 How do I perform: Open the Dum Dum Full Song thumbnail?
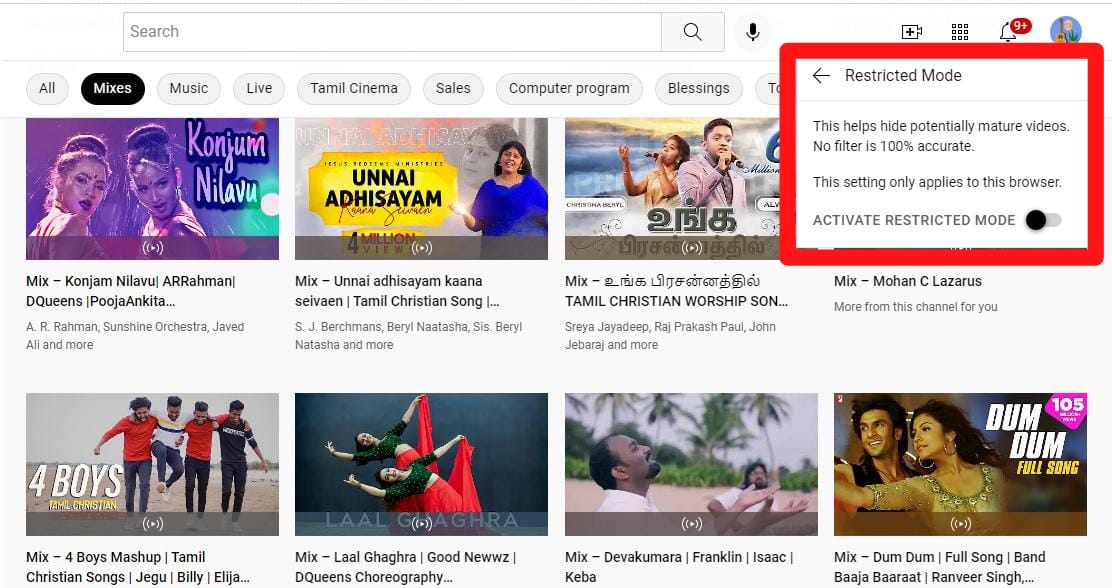coord(960,465)
